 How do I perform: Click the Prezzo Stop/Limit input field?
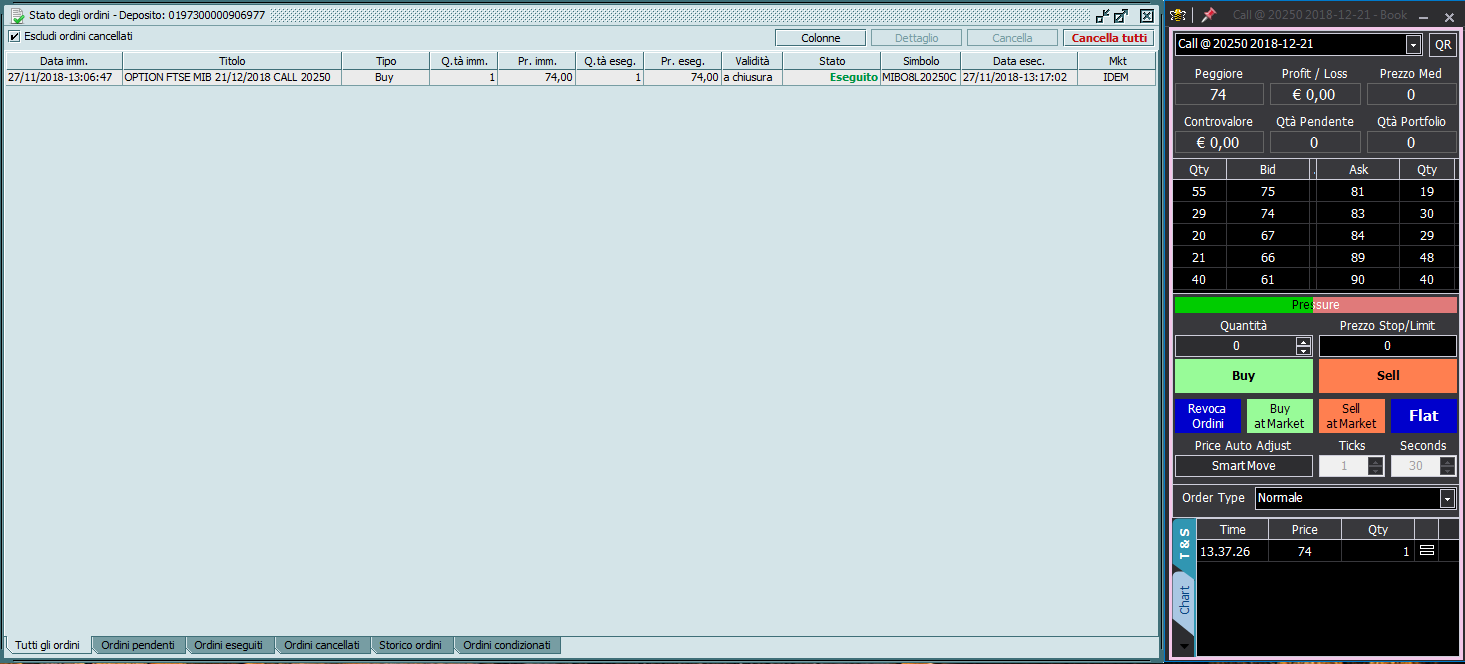tap(1387, 346)
